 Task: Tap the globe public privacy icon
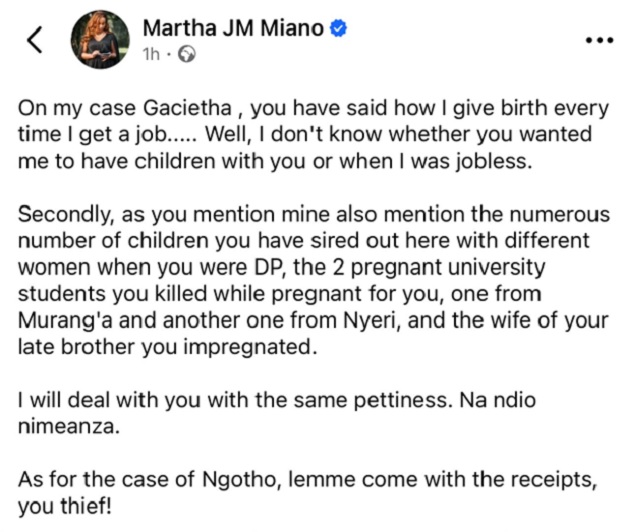(186, 55)
